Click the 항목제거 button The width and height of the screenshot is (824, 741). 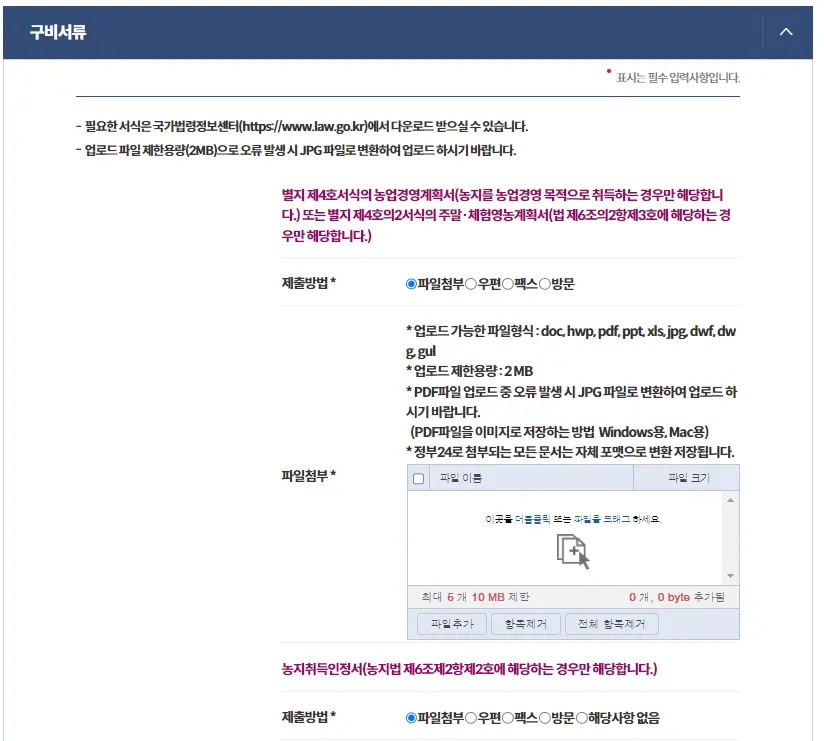pyautogui.click(x=527, y=623)
